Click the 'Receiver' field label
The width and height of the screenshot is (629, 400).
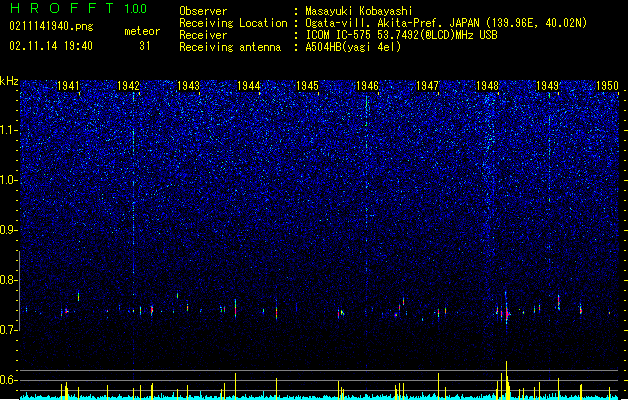click(x=203, y=35)
